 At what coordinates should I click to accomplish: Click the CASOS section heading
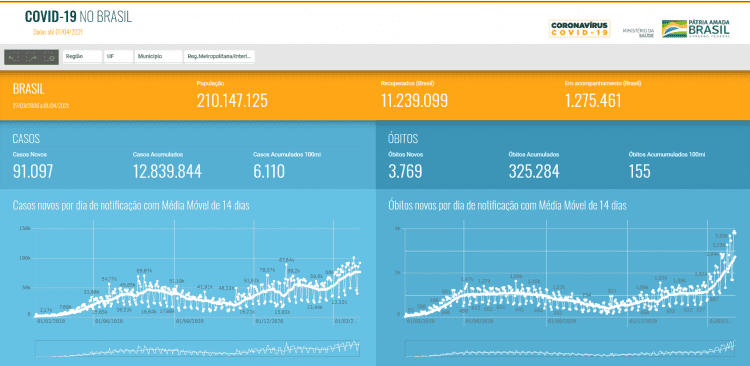pos(26,139)
